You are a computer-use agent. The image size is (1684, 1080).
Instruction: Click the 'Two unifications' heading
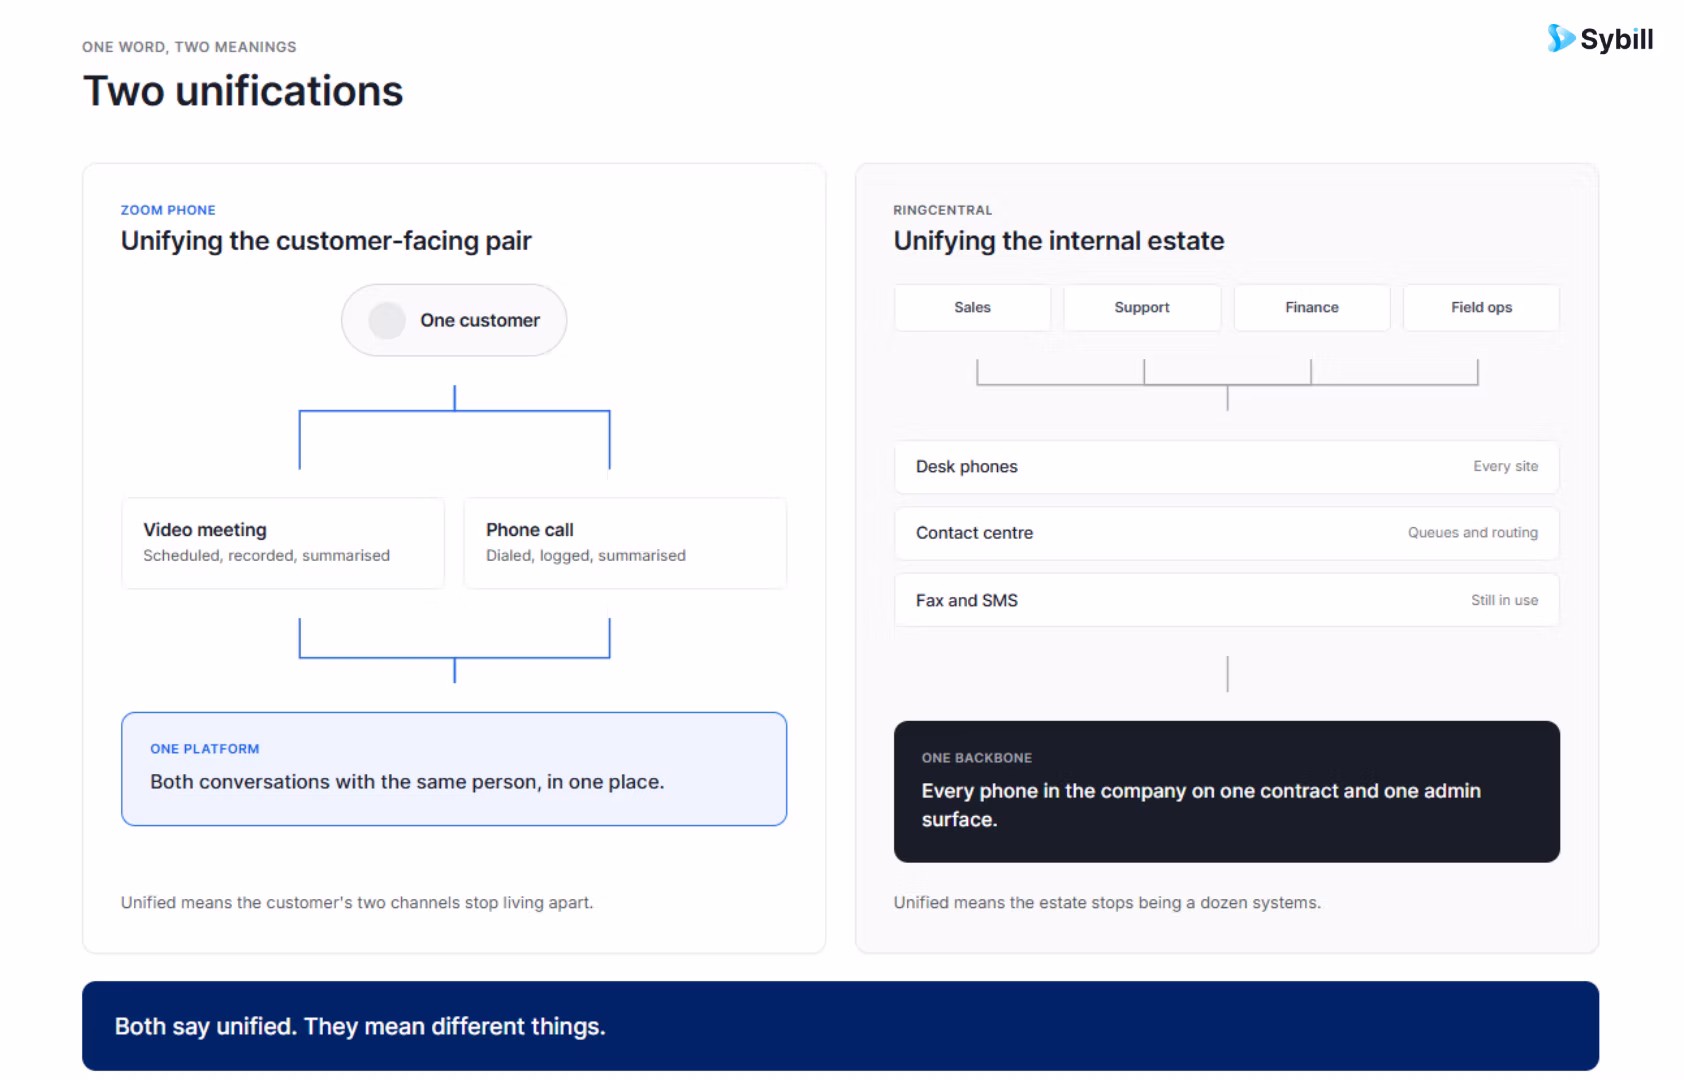click(x=243, y=91)
